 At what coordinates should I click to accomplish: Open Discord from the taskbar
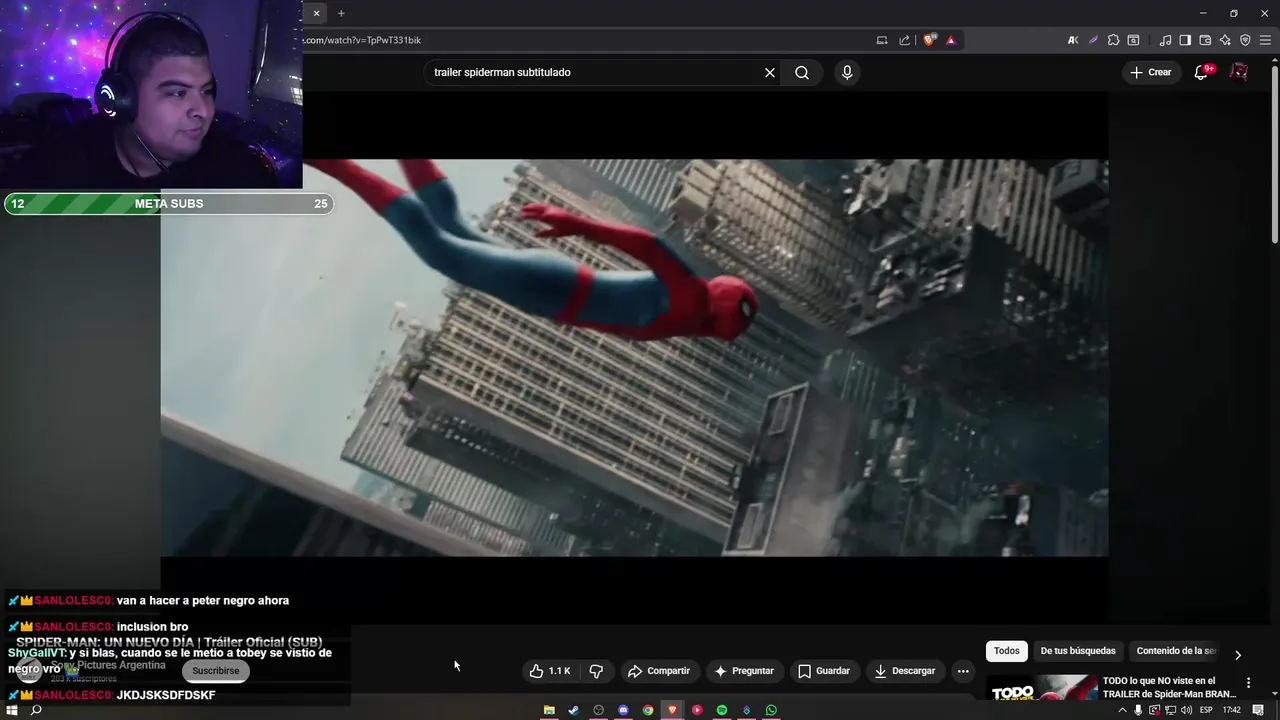click(x=623, y=710)
